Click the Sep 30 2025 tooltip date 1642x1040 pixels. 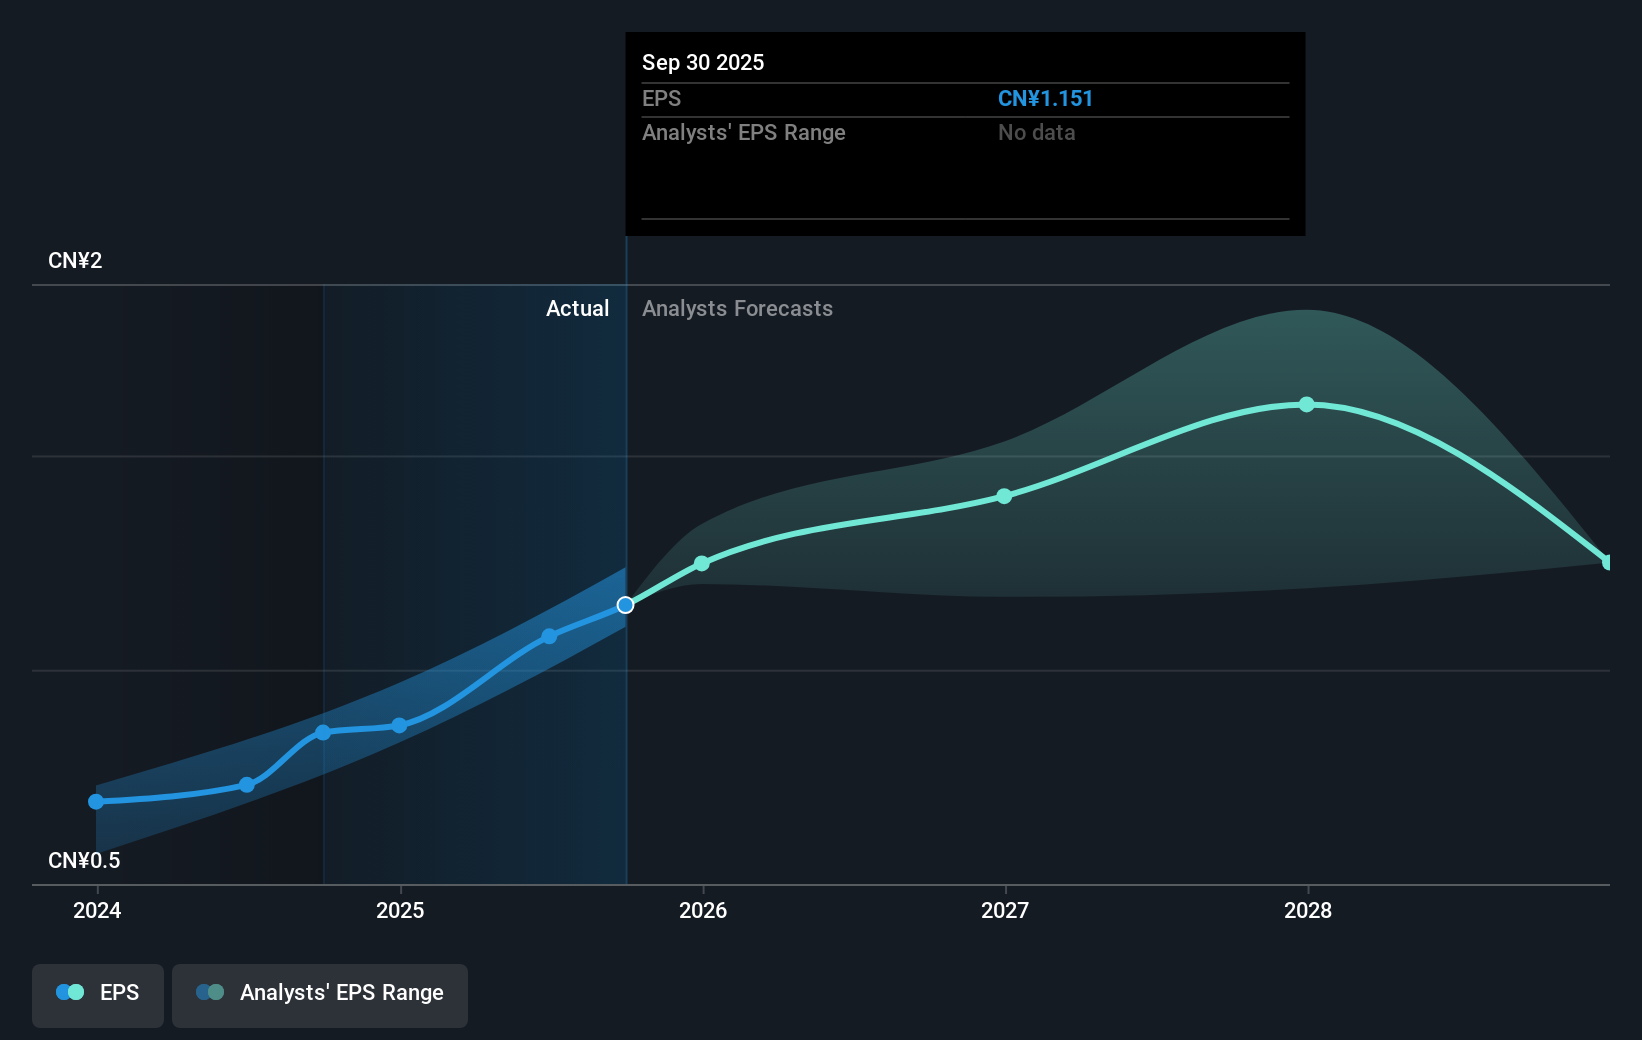pyautogui.click(x=703, y=63)
